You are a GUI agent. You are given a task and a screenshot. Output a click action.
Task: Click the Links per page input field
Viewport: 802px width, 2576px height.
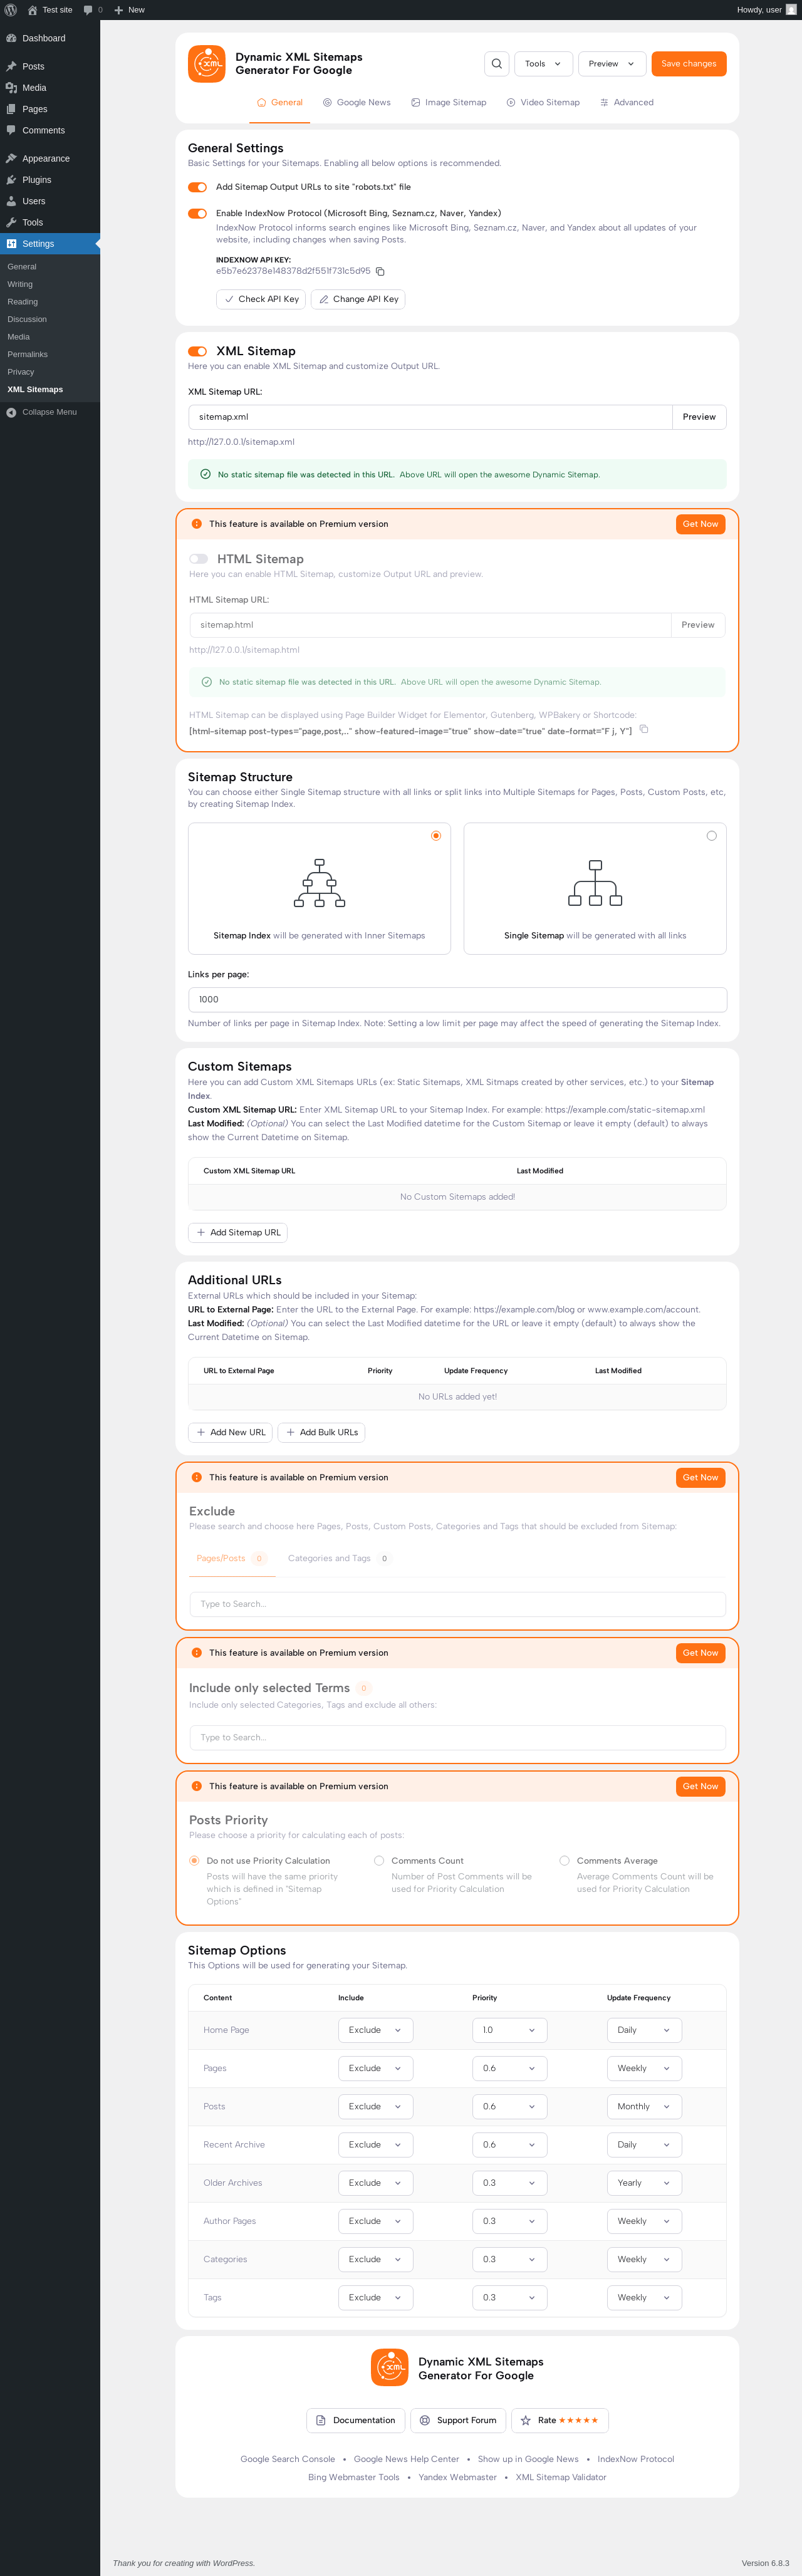tap(457, 999)
